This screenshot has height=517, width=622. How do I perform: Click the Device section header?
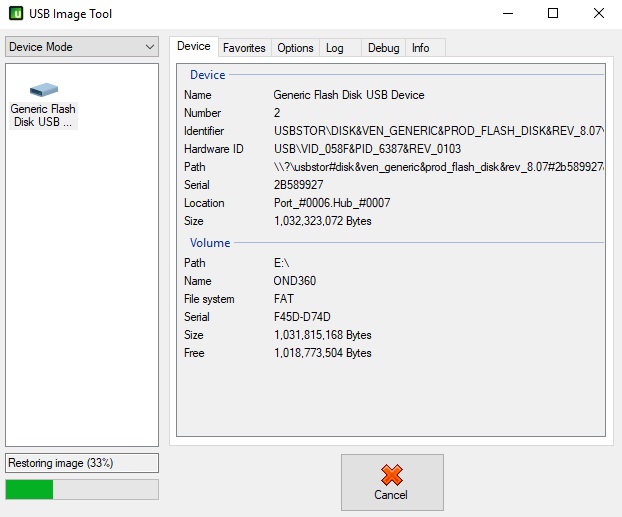[x=207, y=75]
